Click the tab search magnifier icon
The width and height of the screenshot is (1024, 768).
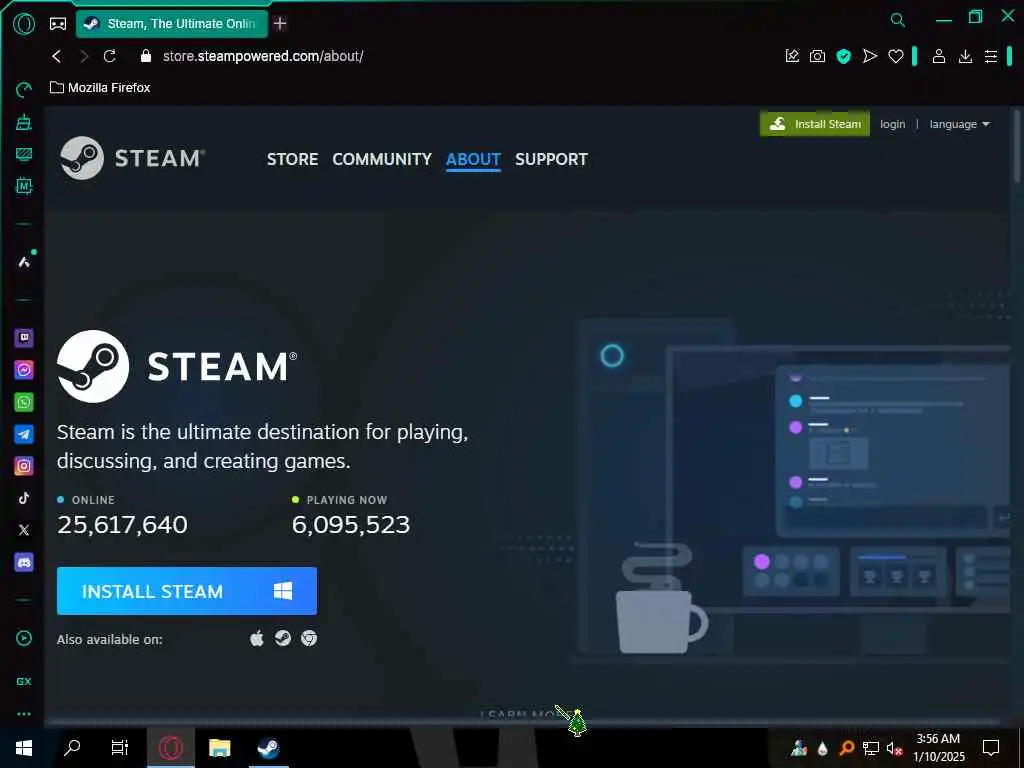tap(898, 20)
